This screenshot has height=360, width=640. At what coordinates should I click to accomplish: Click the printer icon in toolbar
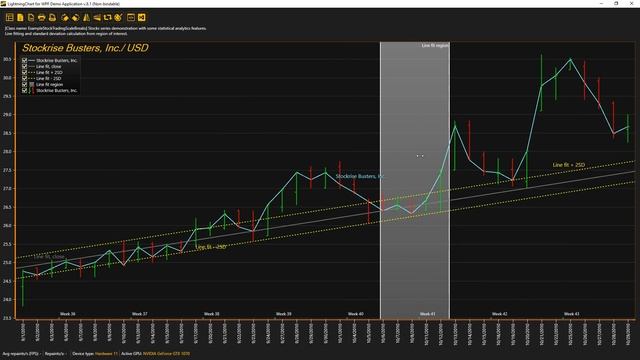pyautogui.click(x=42, y=18)
